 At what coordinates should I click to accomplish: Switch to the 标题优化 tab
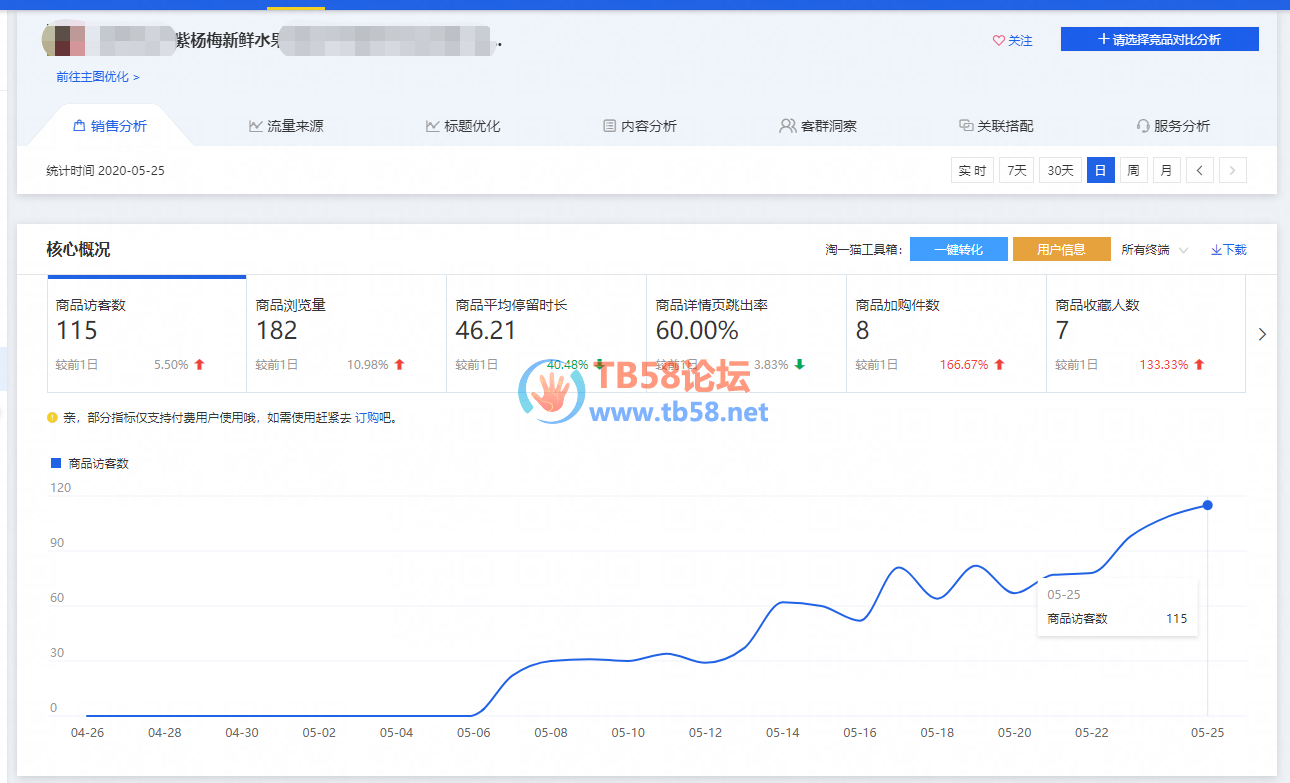463,126
